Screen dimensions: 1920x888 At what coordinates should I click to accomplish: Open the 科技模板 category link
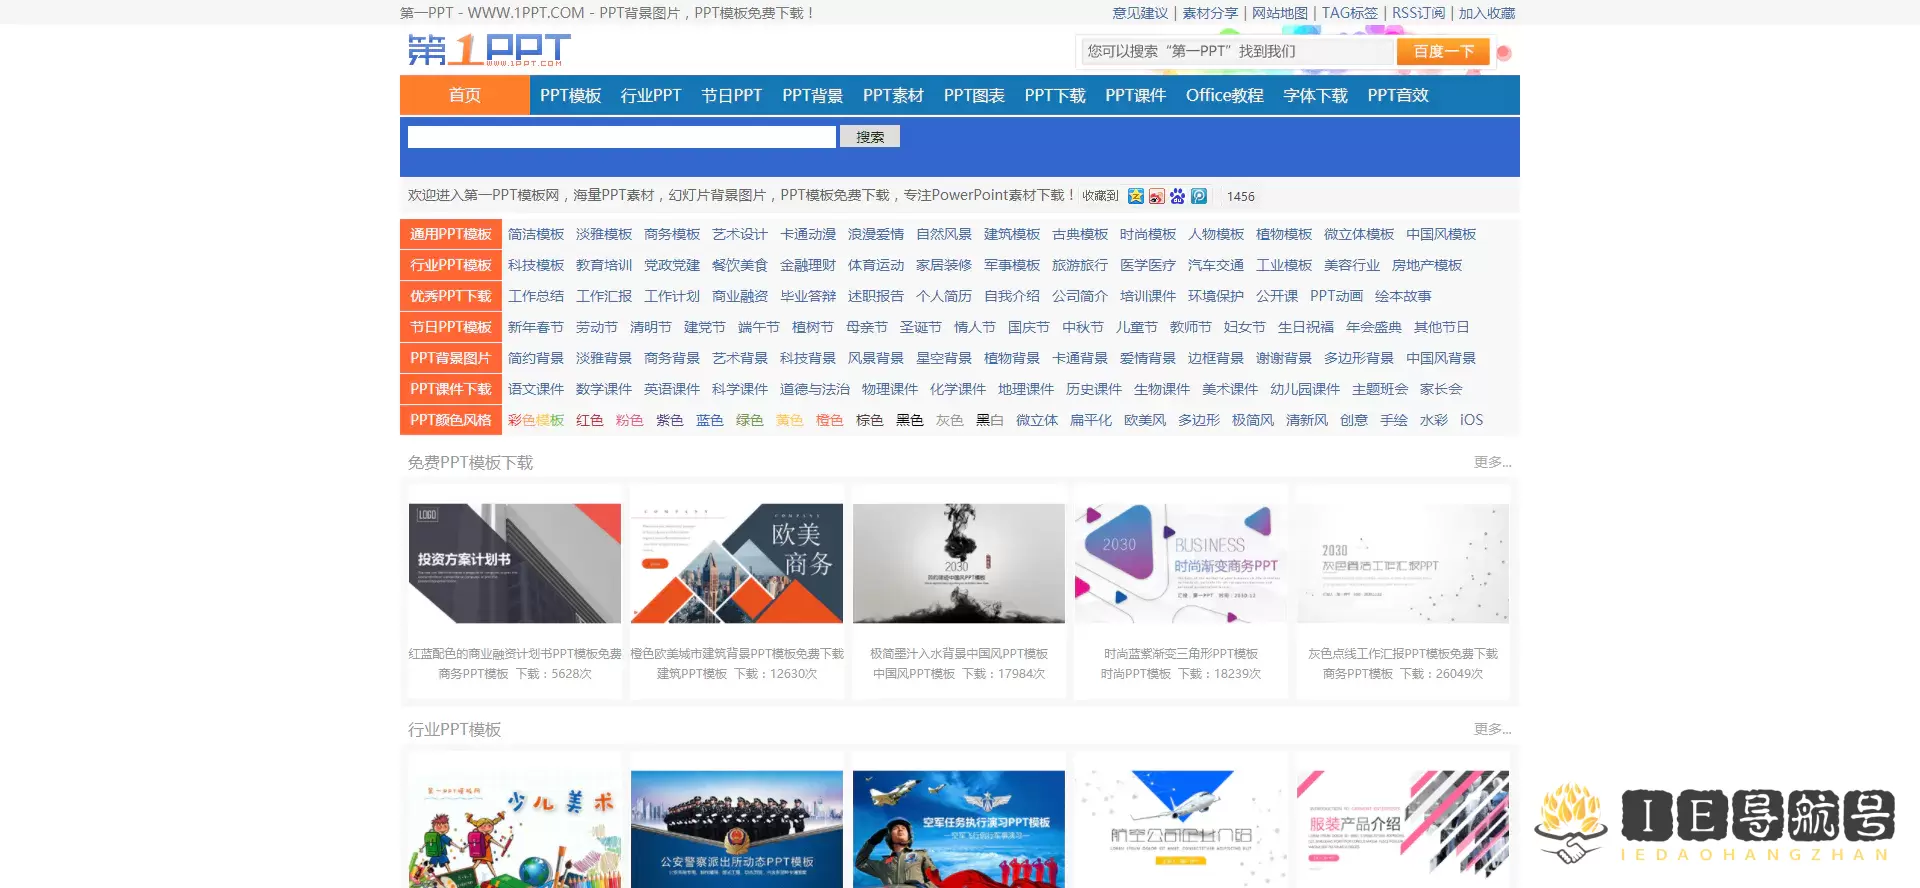[x=535, y=265]
